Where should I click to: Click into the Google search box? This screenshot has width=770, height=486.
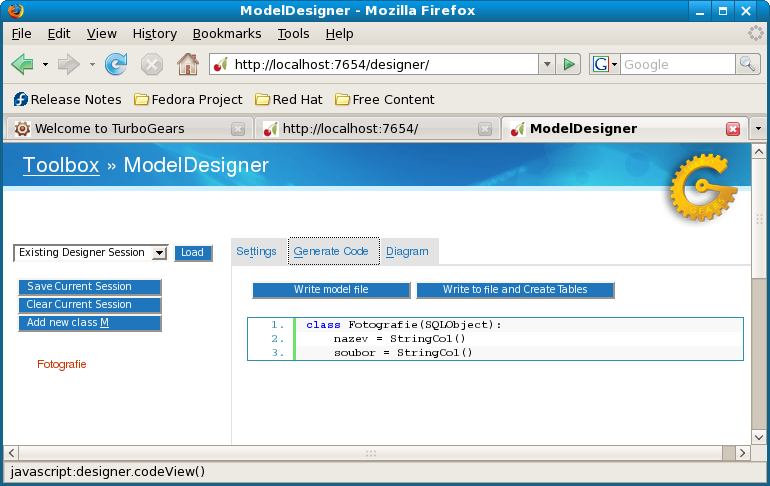coord(678,64)
